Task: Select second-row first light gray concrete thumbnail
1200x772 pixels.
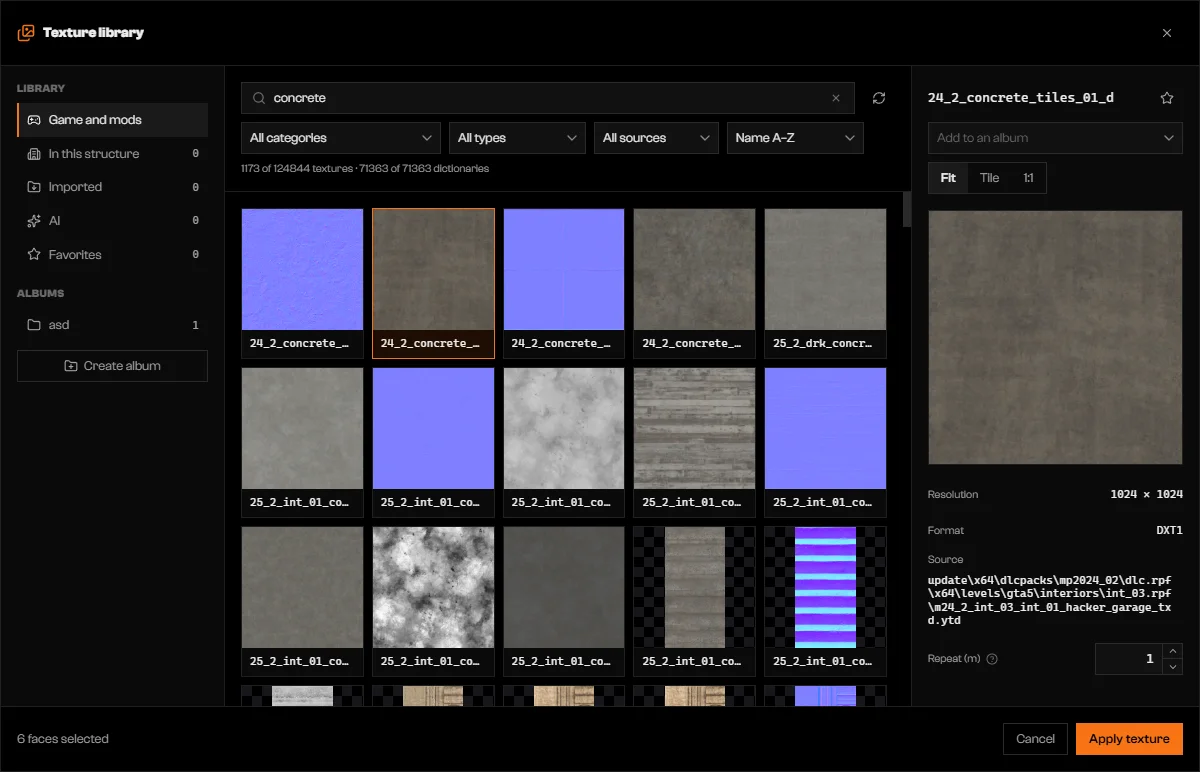Action: click(302, 442)
